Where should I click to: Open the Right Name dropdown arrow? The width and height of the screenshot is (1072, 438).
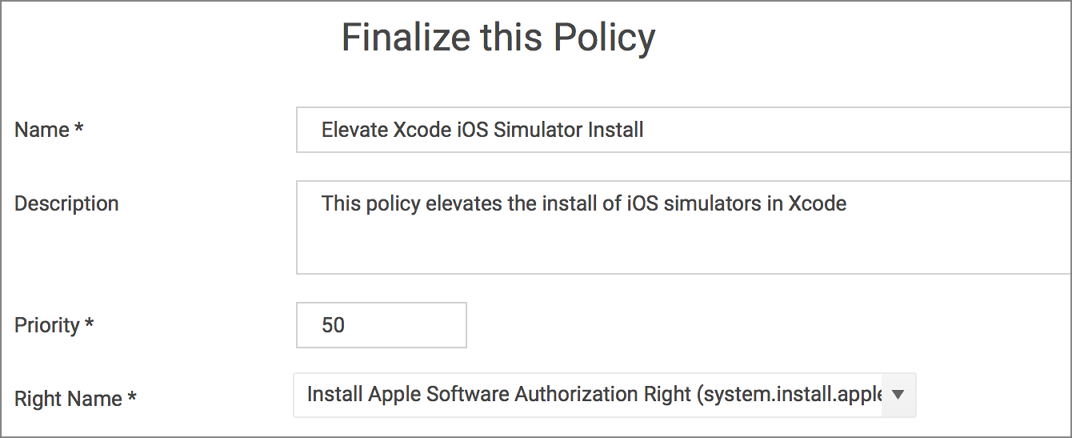(898, 395)
